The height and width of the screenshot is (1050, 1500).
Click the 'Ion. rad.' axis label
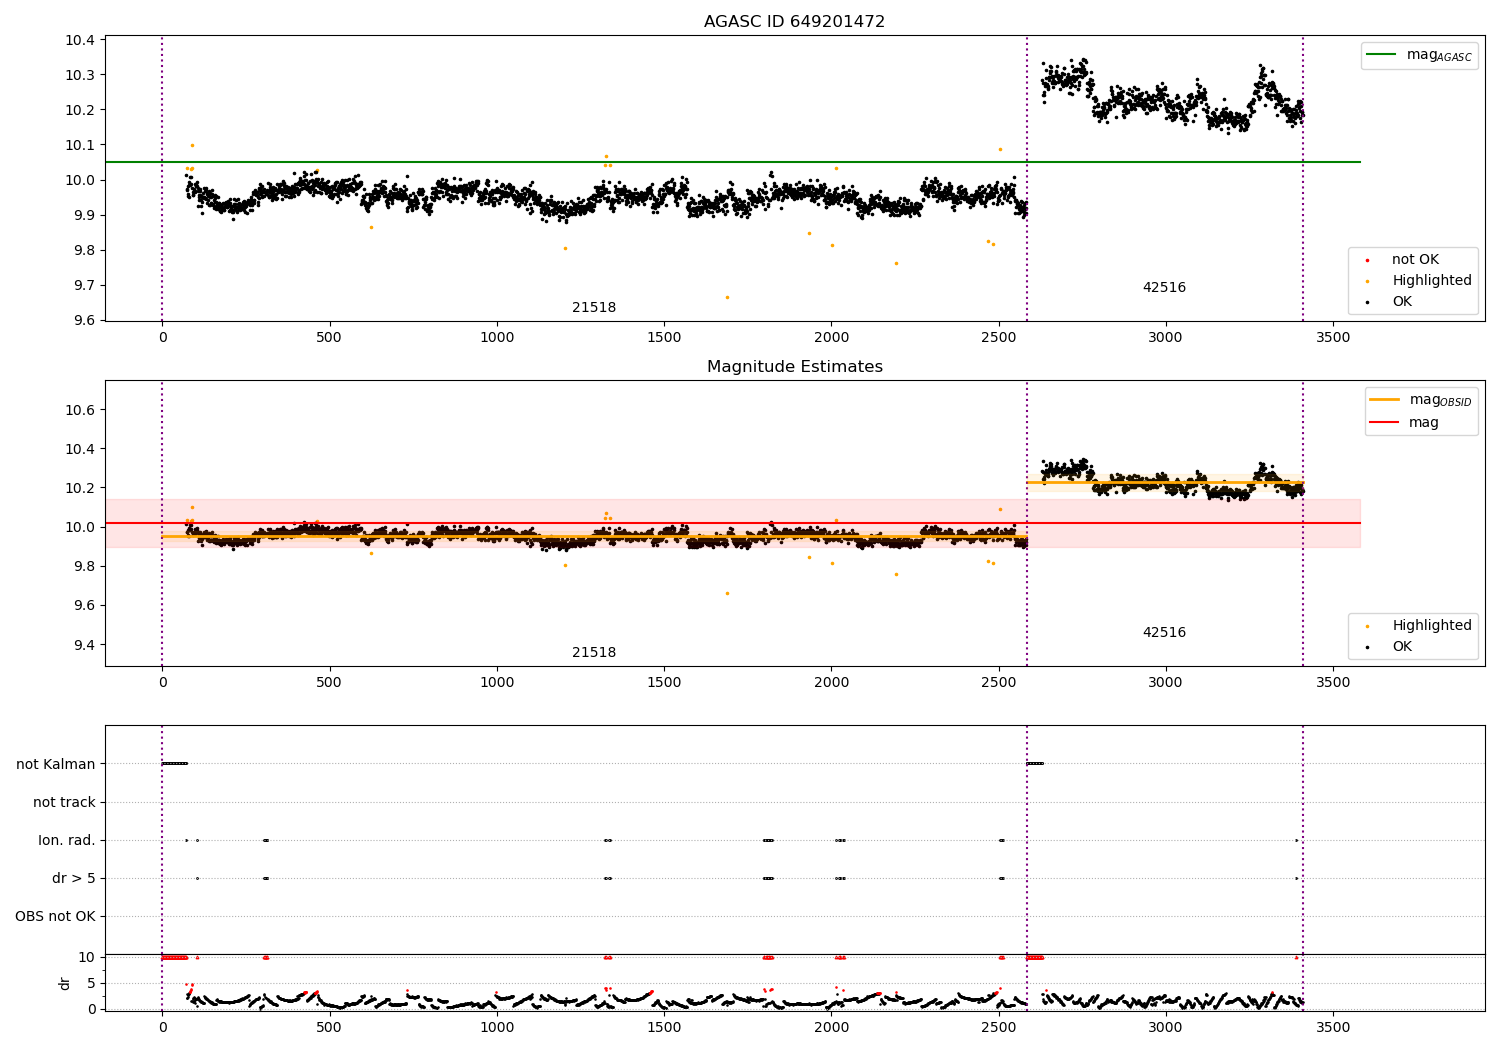[x=67, y=841]
